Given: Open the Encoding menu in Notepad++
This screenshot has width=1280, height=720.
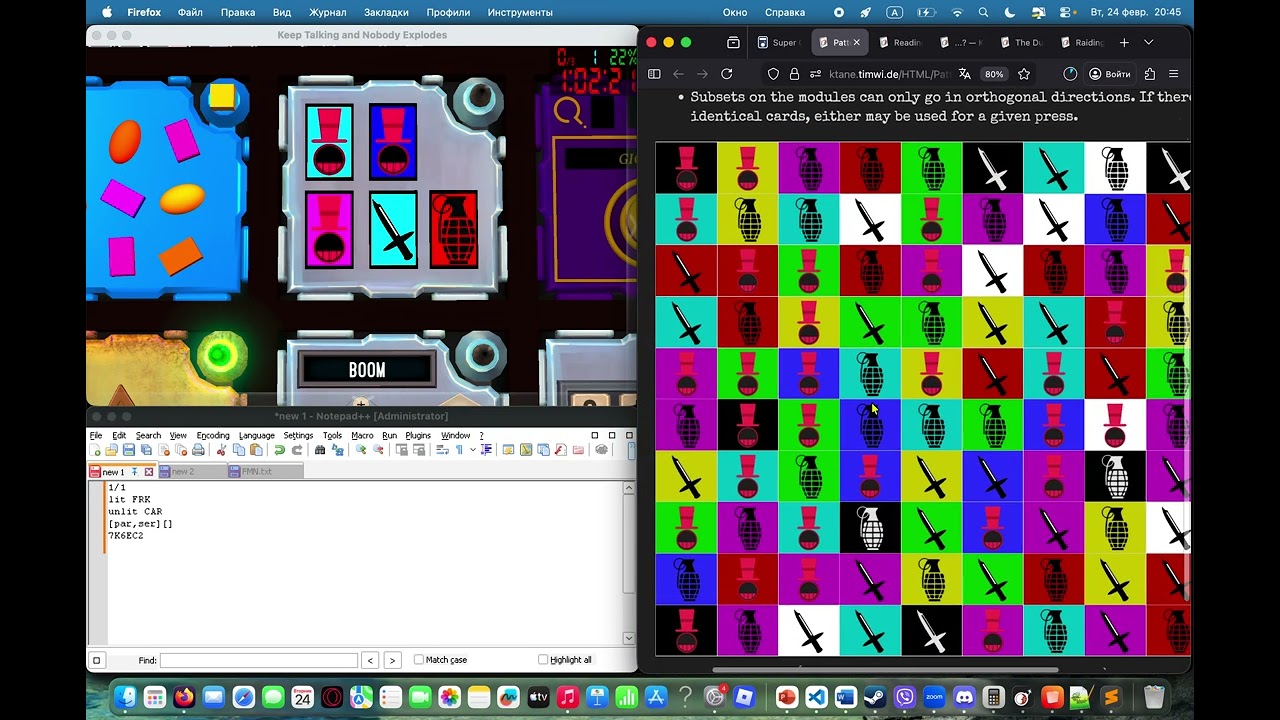Looking at the screenshot, I should (x=212, y=436).
